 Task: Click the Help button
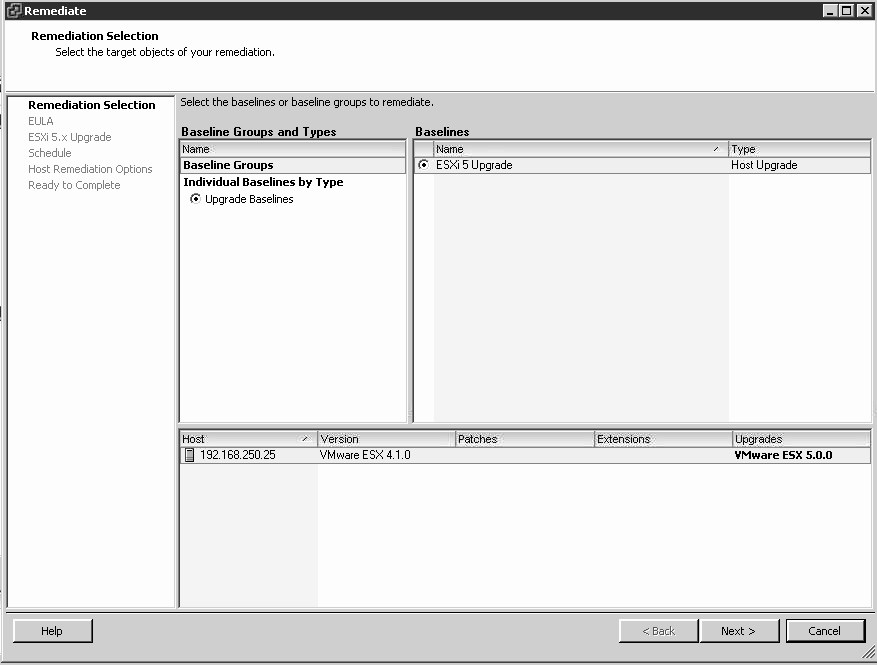[x=53, y=631]
